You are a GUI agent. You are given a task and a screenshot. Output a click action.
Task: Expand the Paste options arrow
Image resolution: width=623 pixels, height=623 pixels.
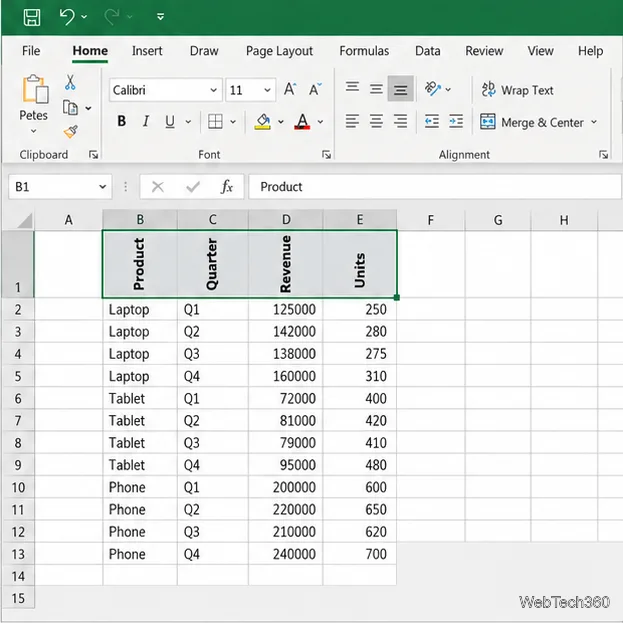tap(34, 131)
